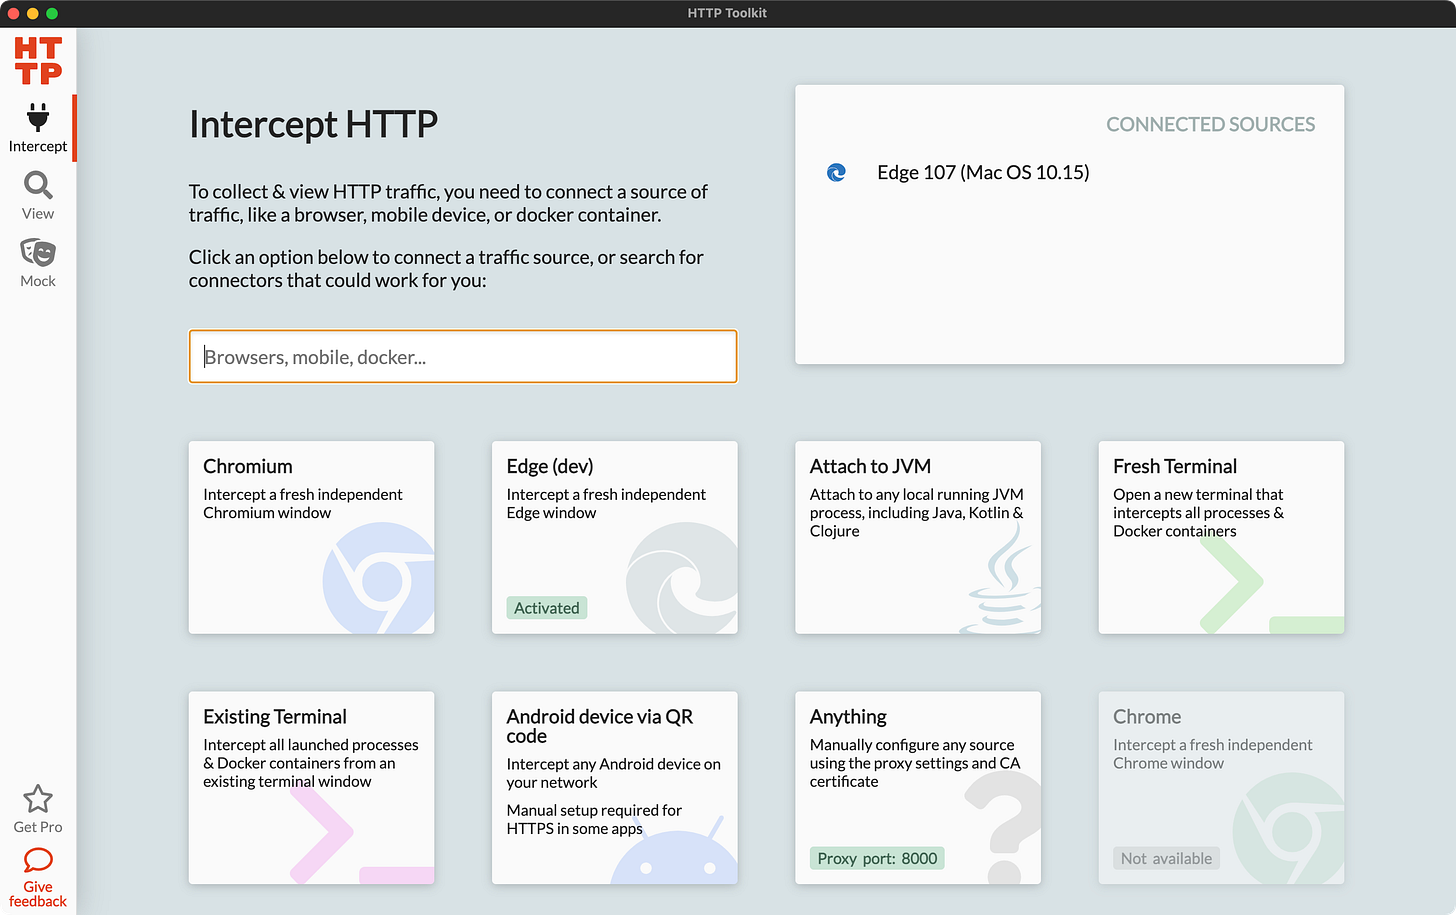Image resolution: width=1456 pixels, height=915 pixels.
Task: Click the pink terminal prompt on Existing Terminal card
Action: pyautogui.click(x=361, y=834)
